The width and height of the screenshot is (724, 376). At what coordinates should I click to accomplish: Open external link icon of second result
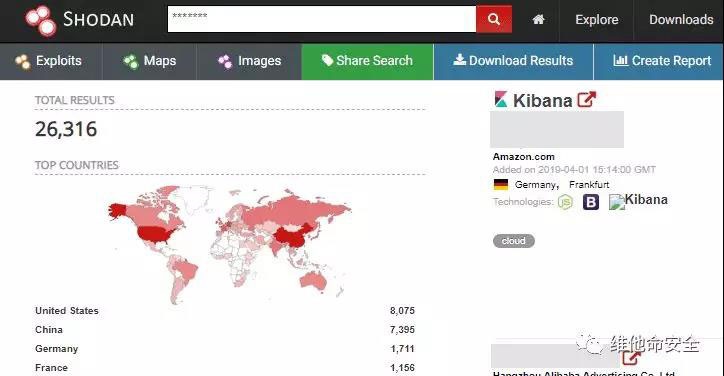[x=631, y=357]
